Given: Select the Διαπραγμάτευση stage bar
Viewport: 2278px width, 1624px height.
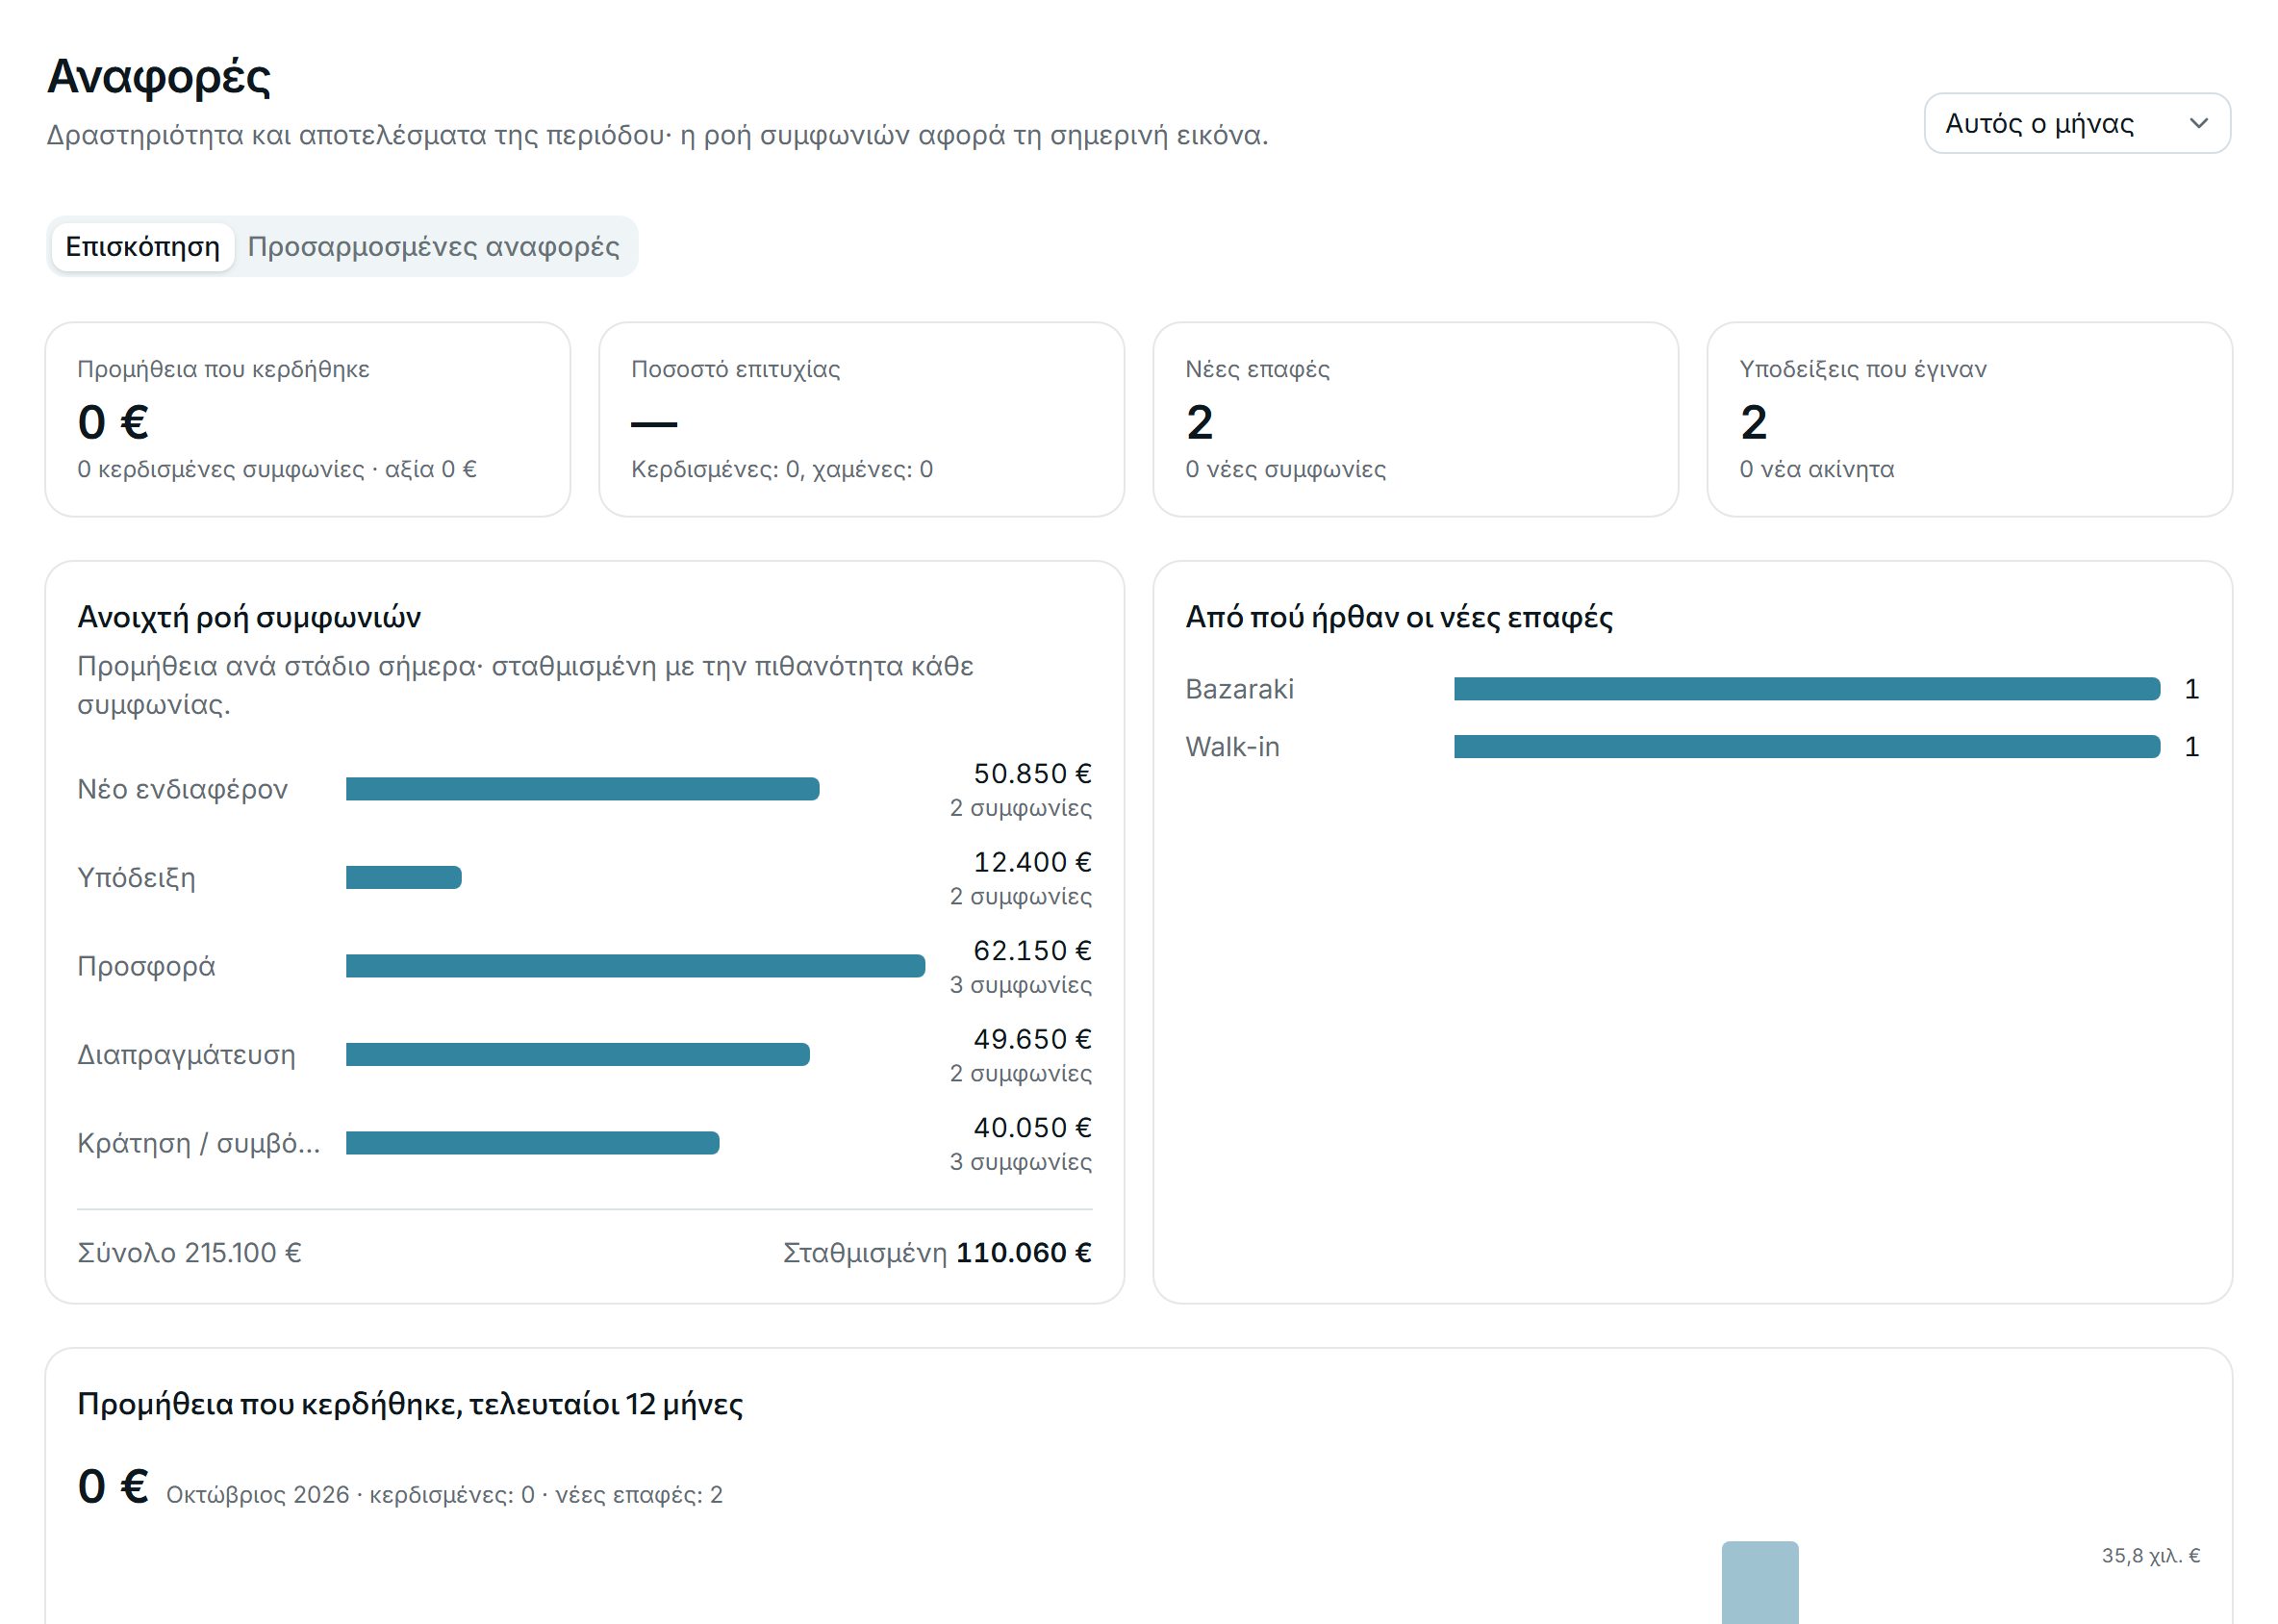Looking at the screenshot, I should tap(577, 1054).
